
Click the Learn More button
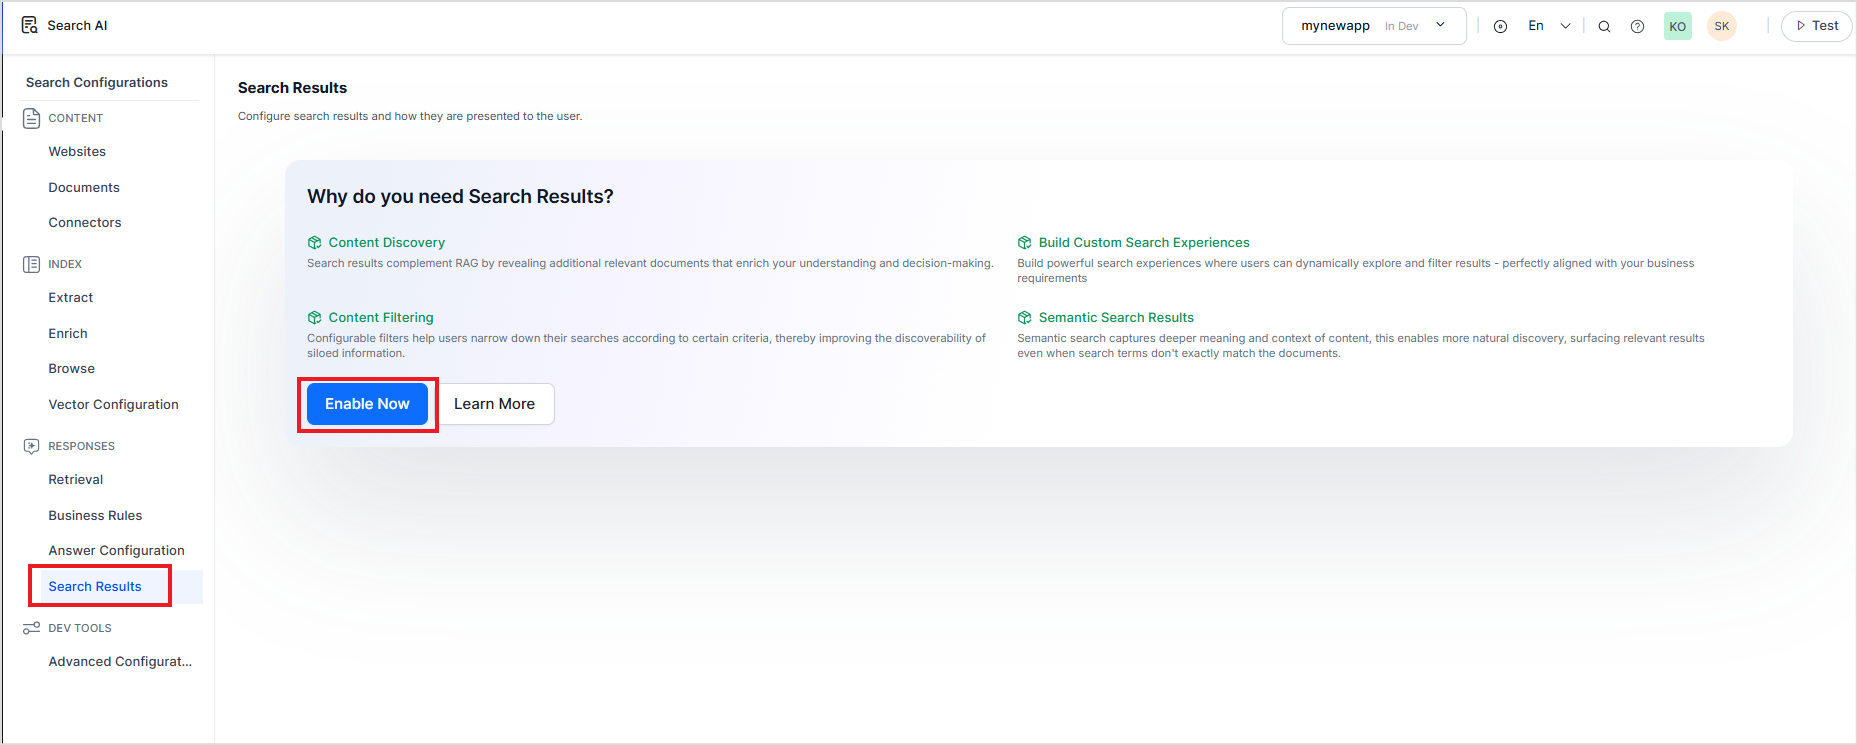494,404
